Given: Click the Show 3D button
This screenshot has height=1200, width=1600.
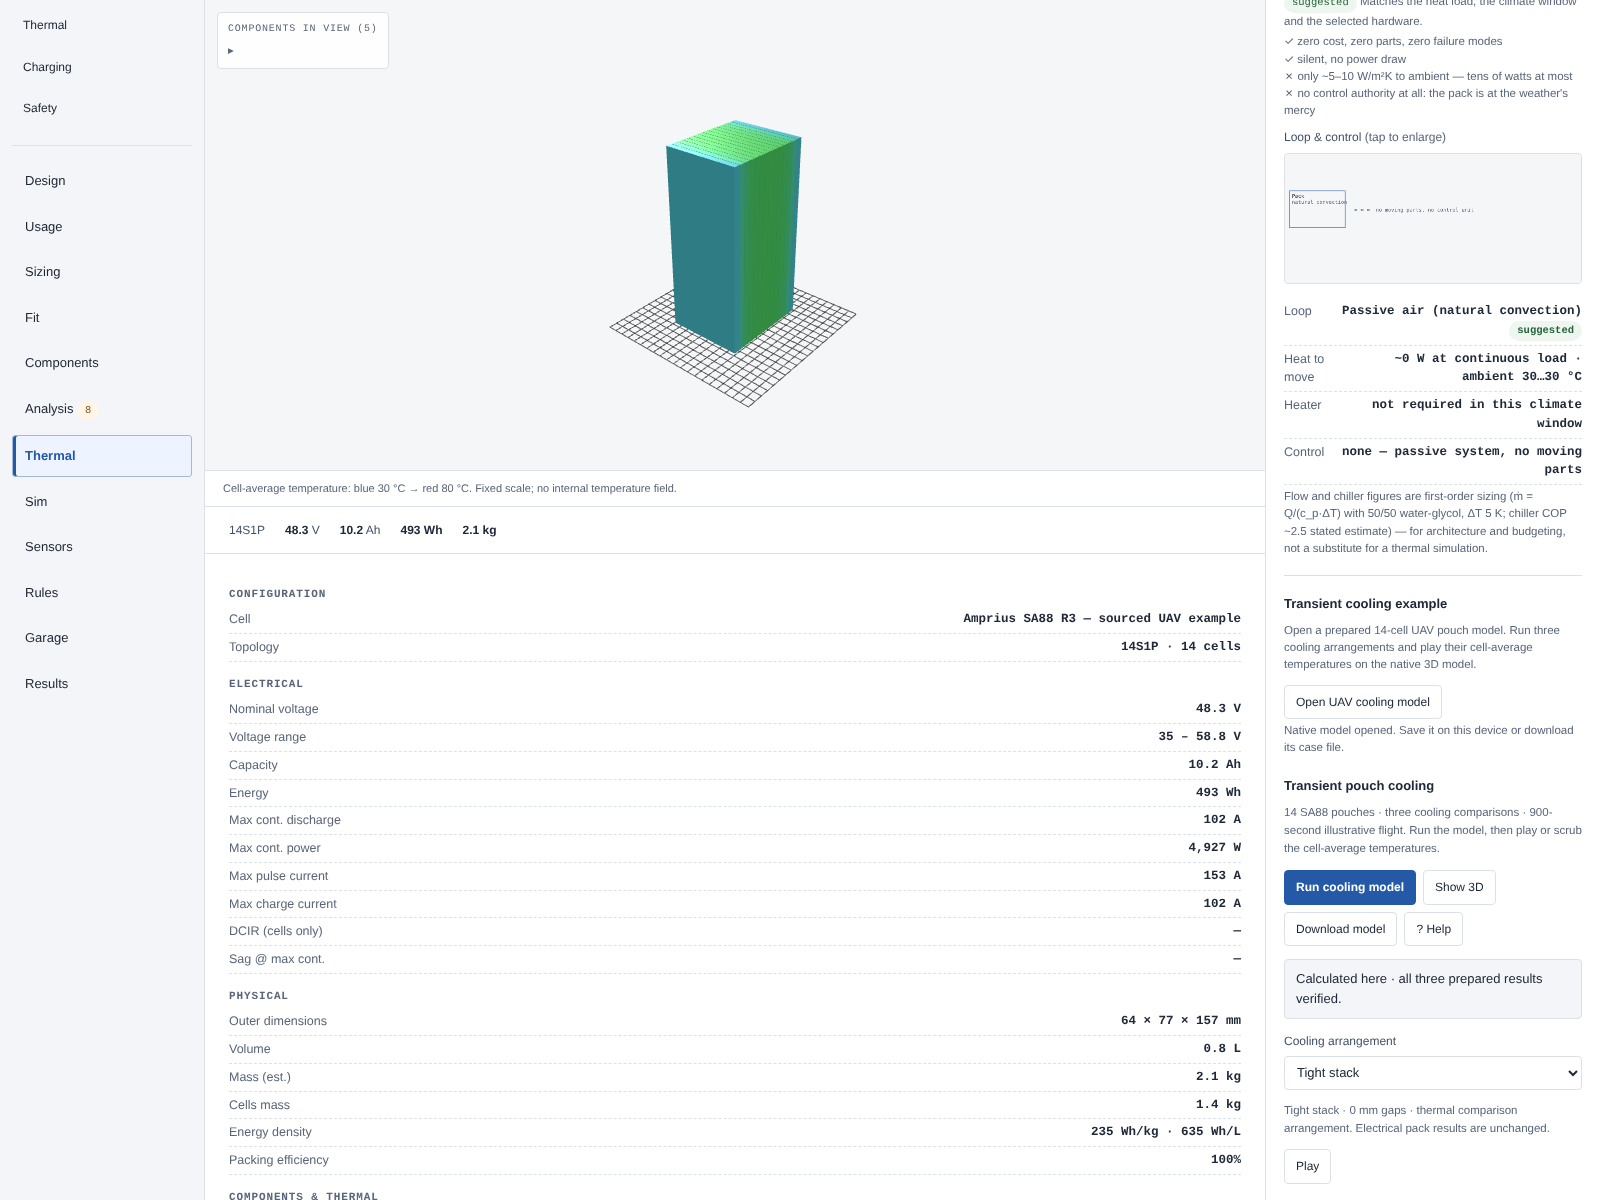Looking at the screenshot, I should click(x=1459, y=887).
